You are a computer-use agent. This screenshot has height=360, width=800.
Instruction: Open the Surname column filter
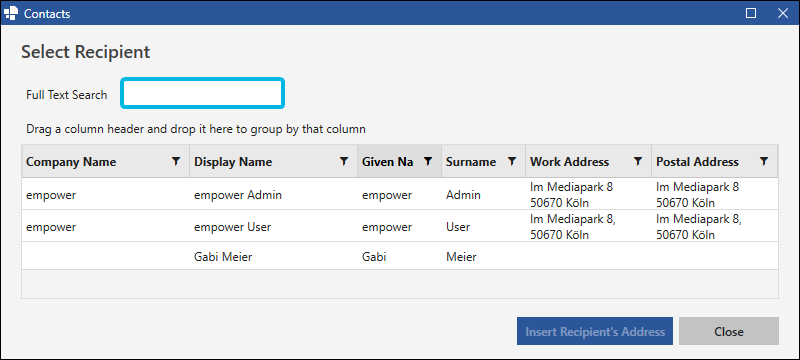coord(512,162)
